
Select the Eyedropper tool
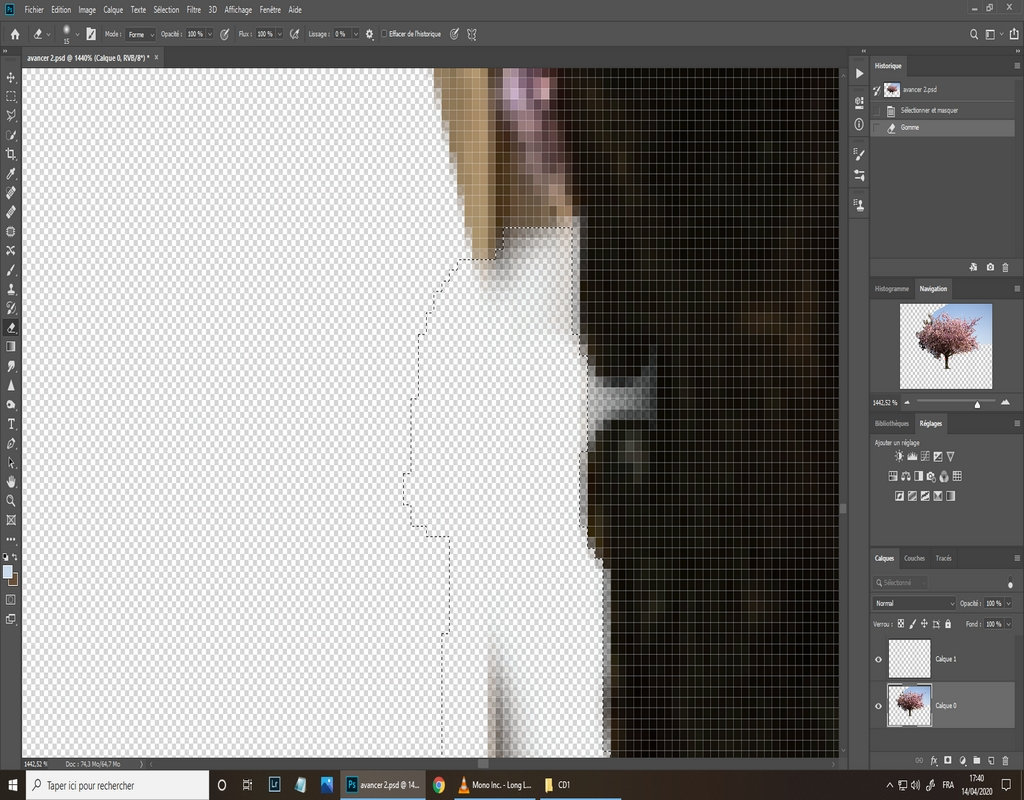click(11, 174)
